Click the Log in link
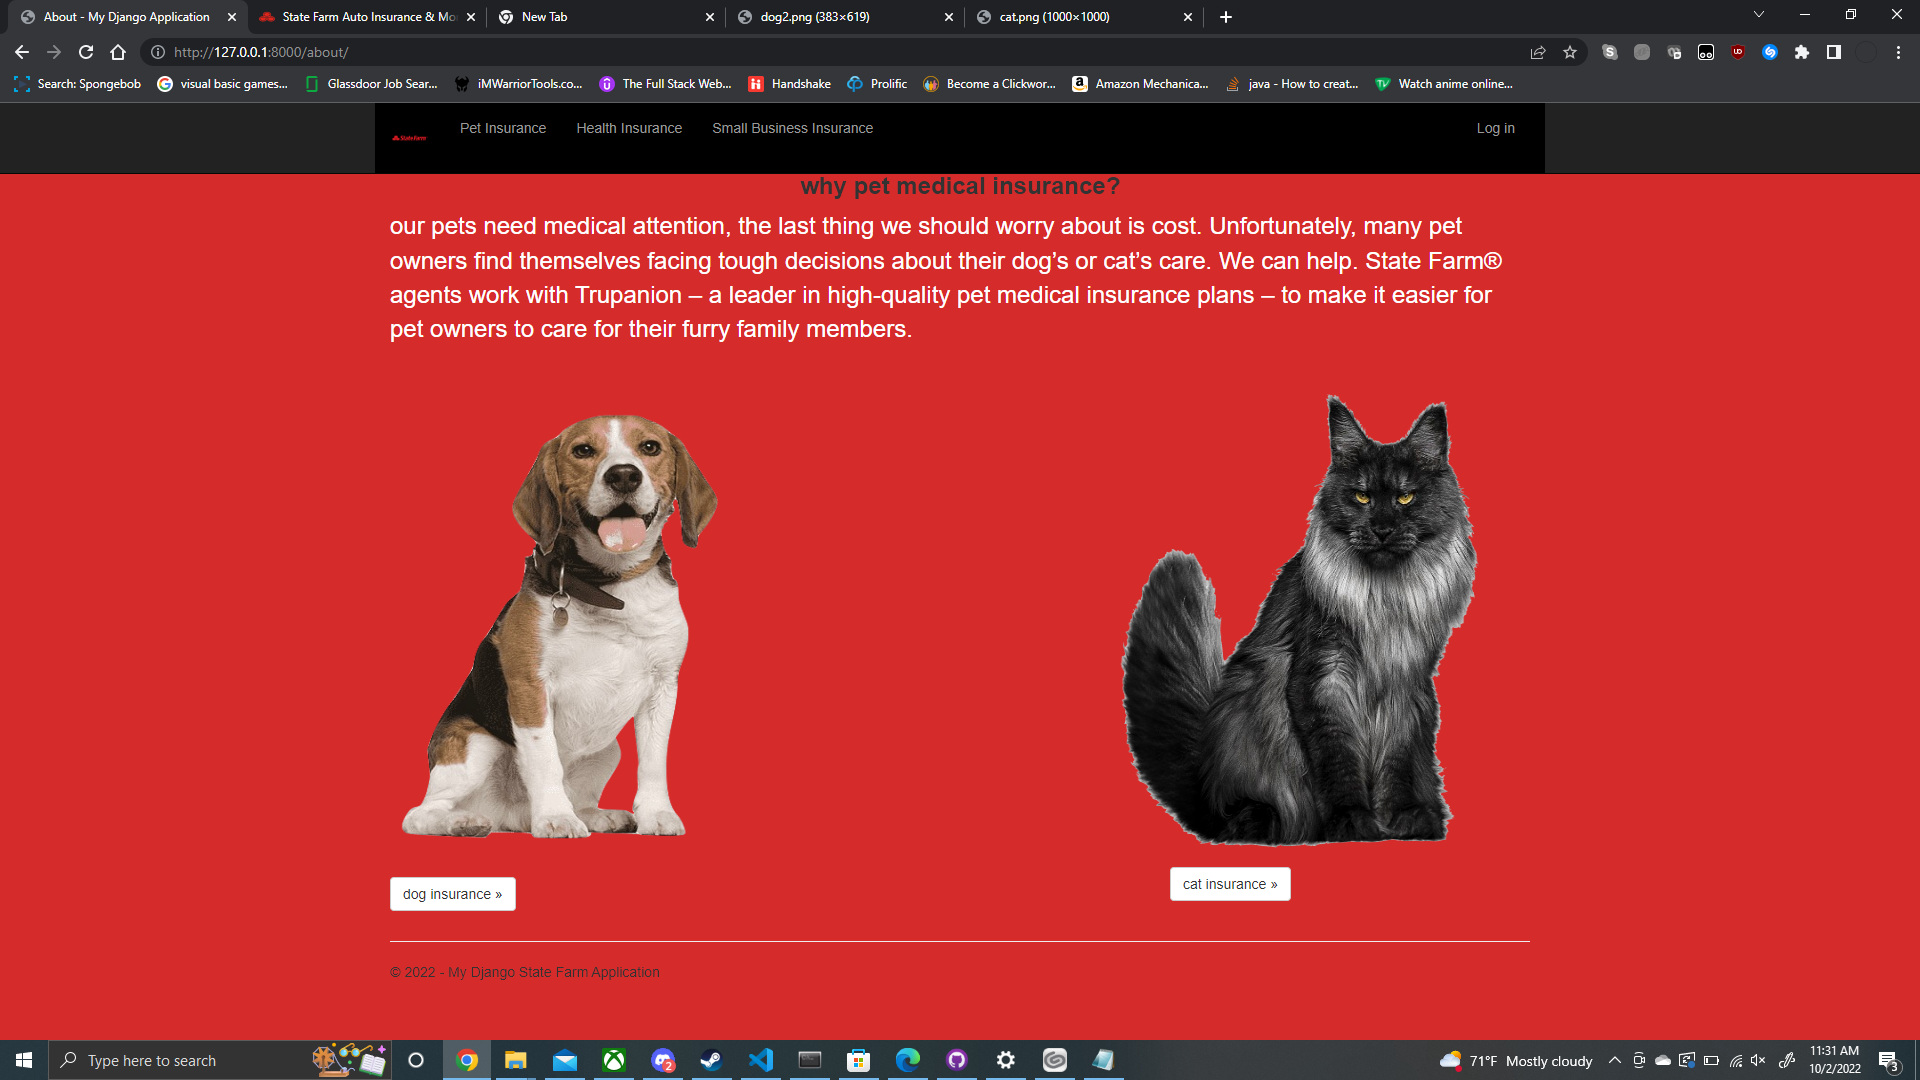This screenshot has height=1080, width=1920. pos(1495,128)
